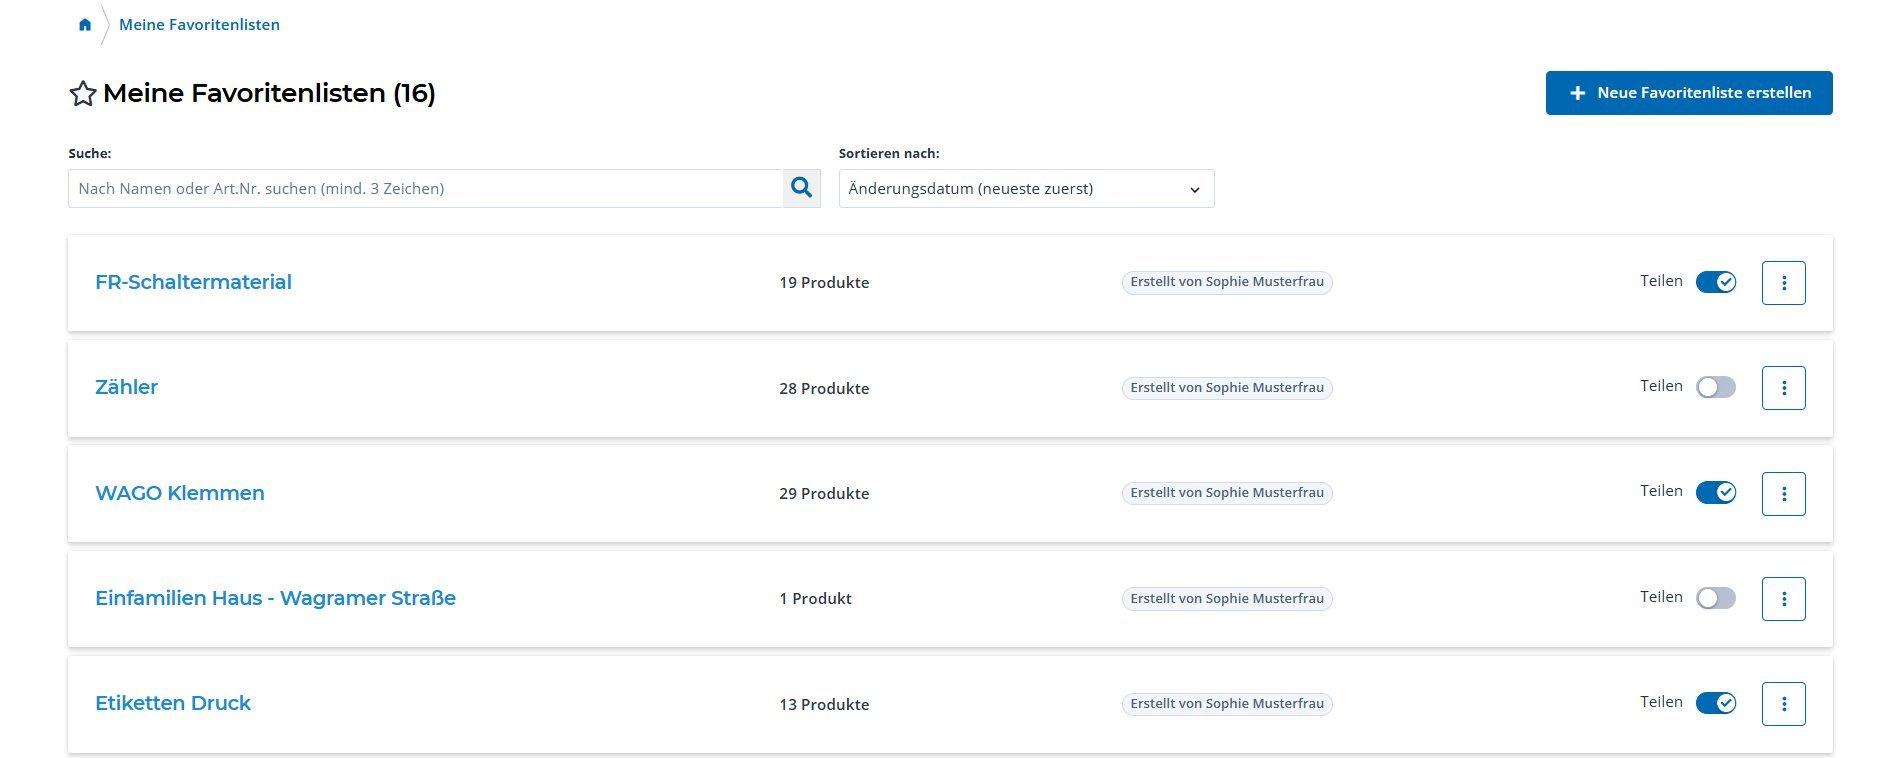Click the magnifying glass search icon
This screenshot has width=1900, height=758.
click(x=801, y=188)
